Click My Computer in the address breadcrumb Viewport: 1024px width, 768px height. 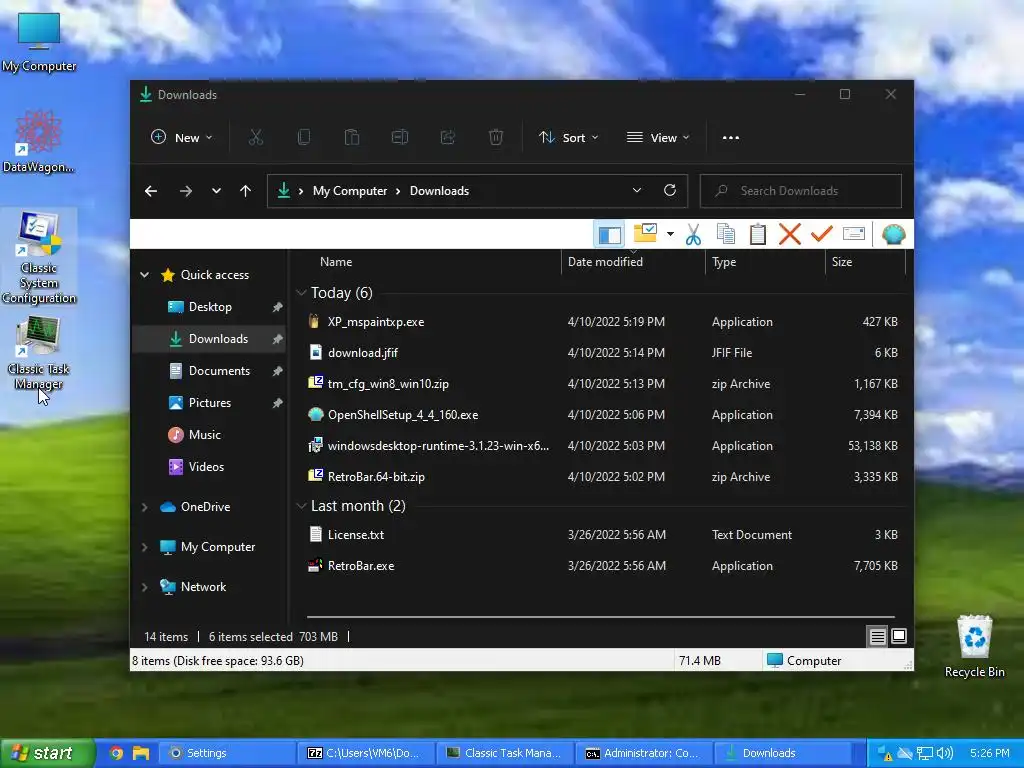click(349, 191)
